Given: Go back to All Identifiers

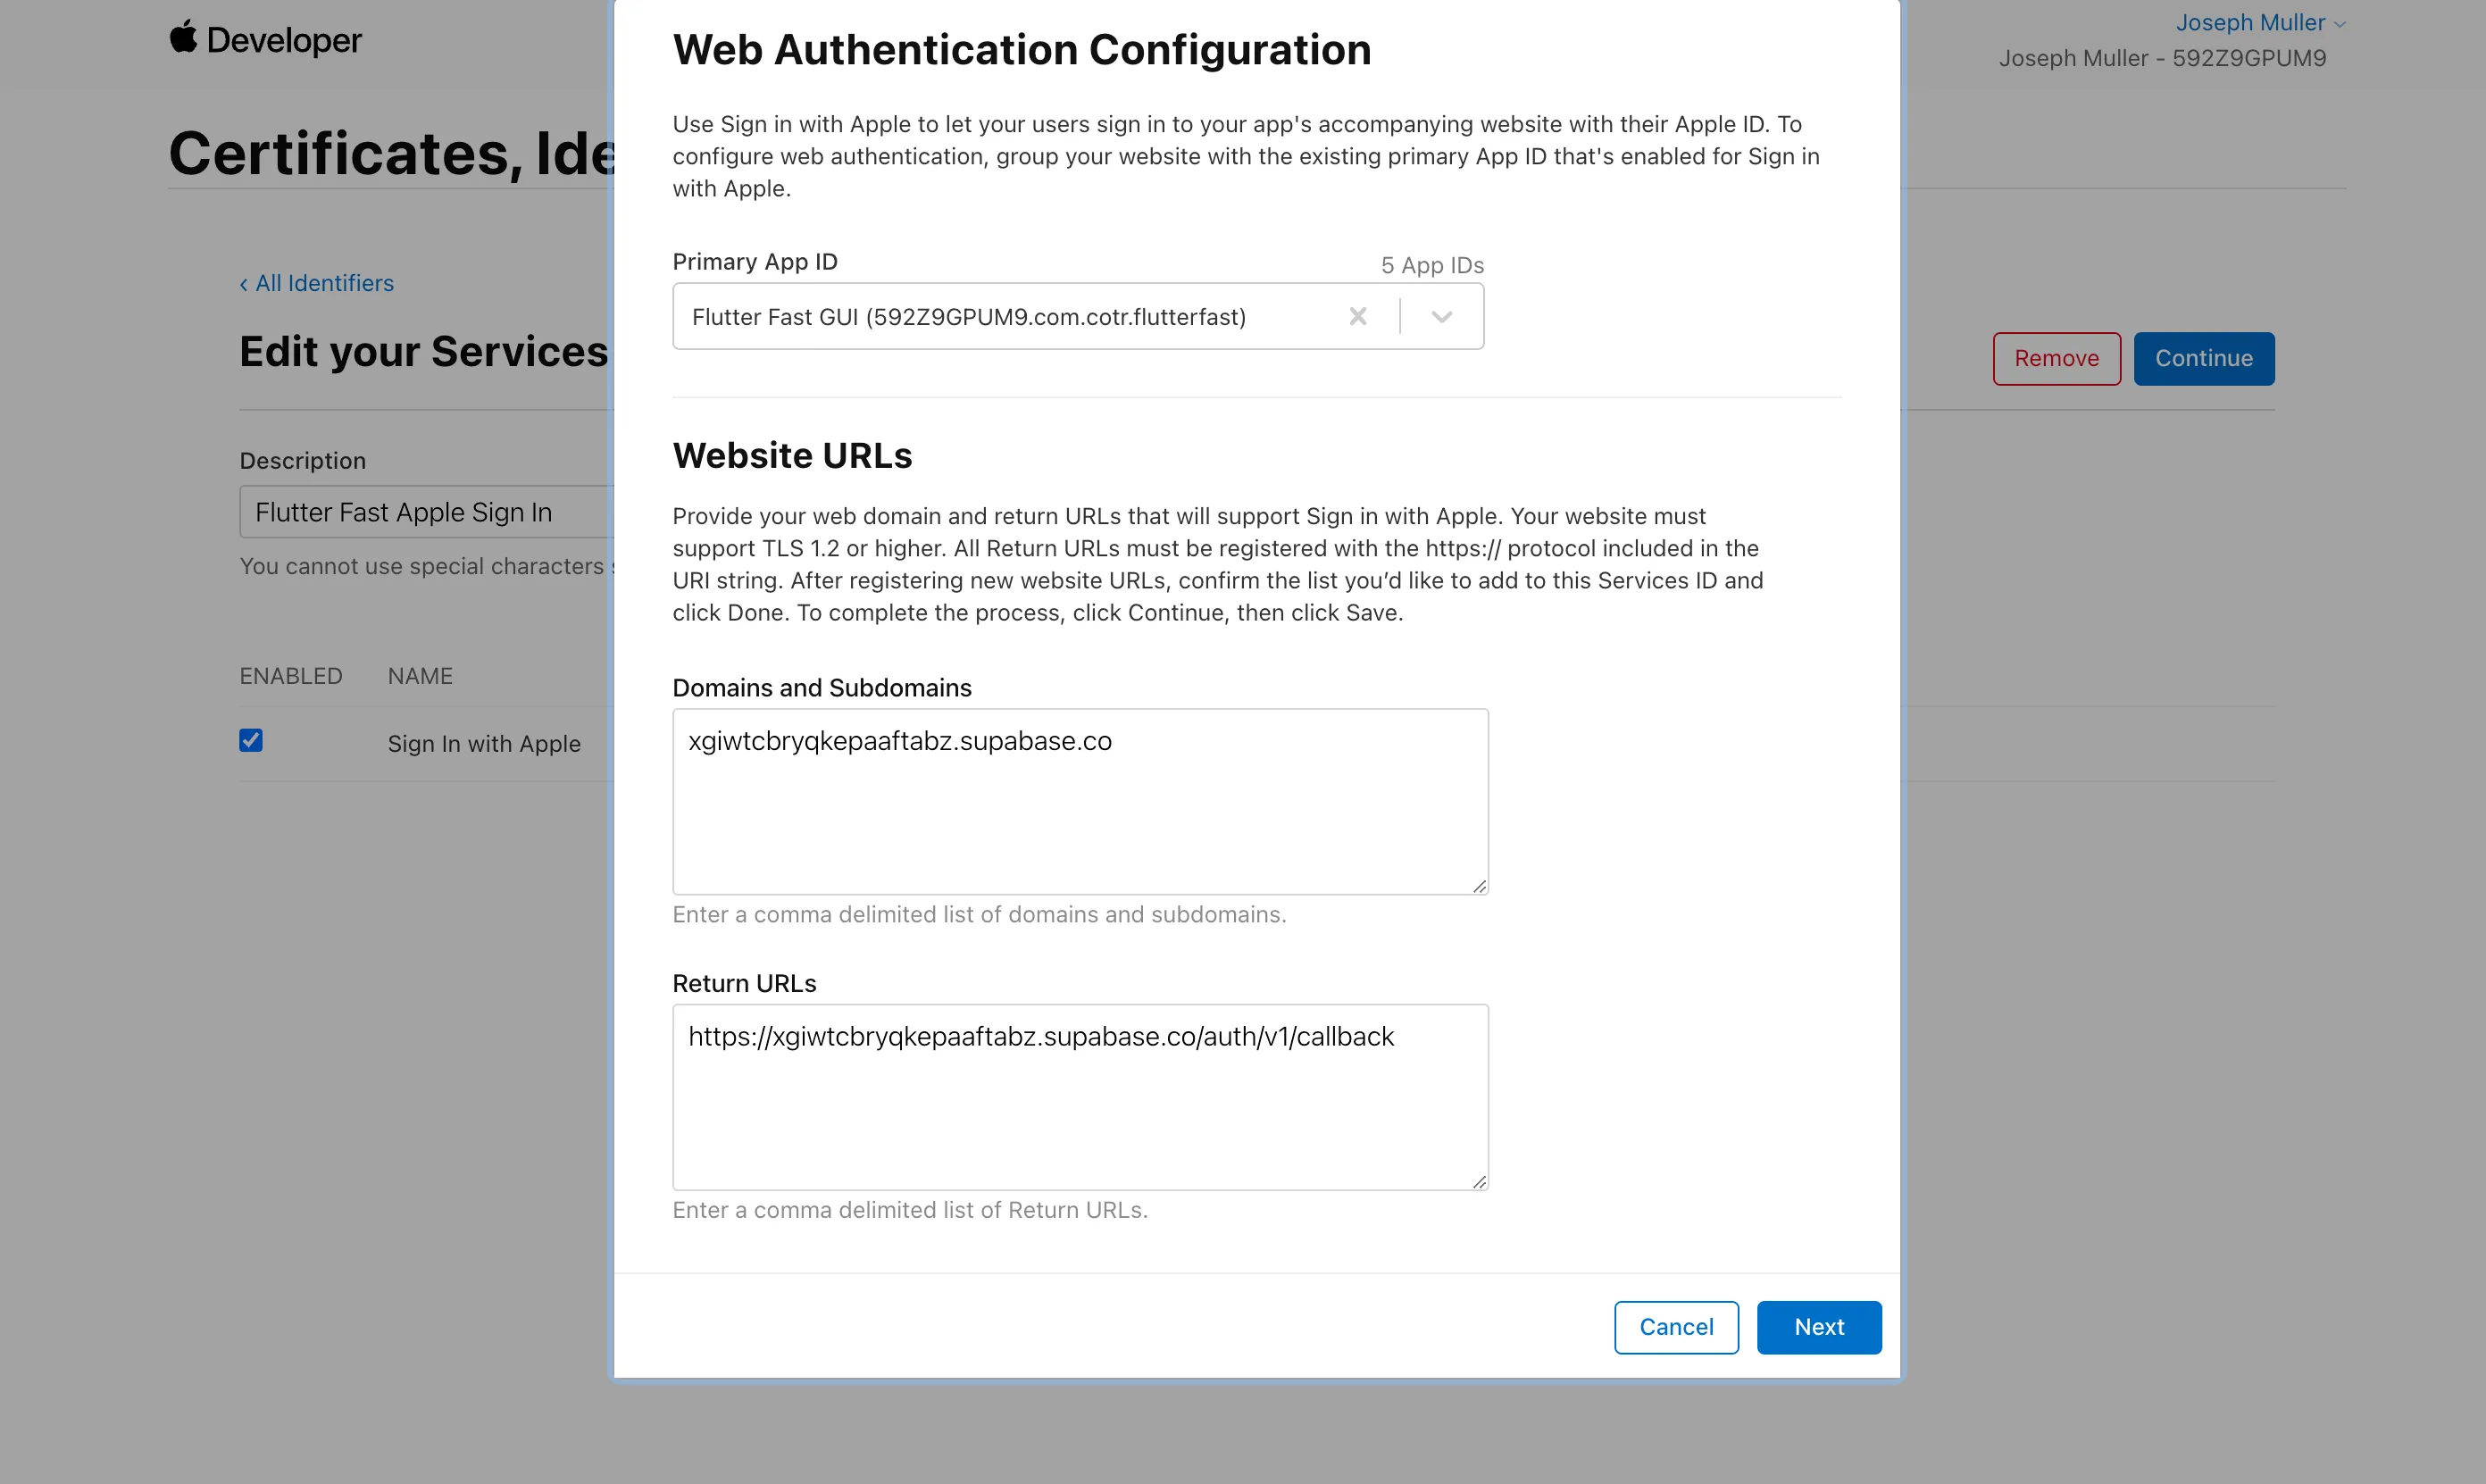Looking at the screenshot, I should pos(316,283).
